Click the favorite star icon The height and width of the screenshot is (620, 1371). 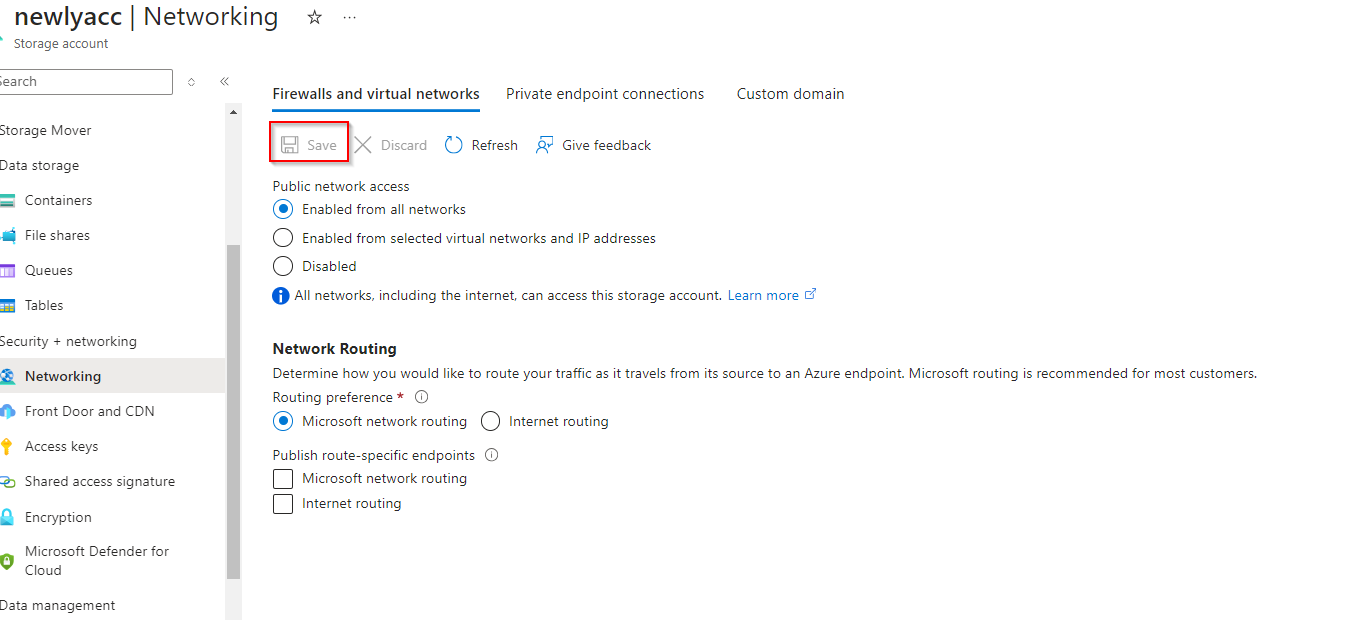point(314,18)
